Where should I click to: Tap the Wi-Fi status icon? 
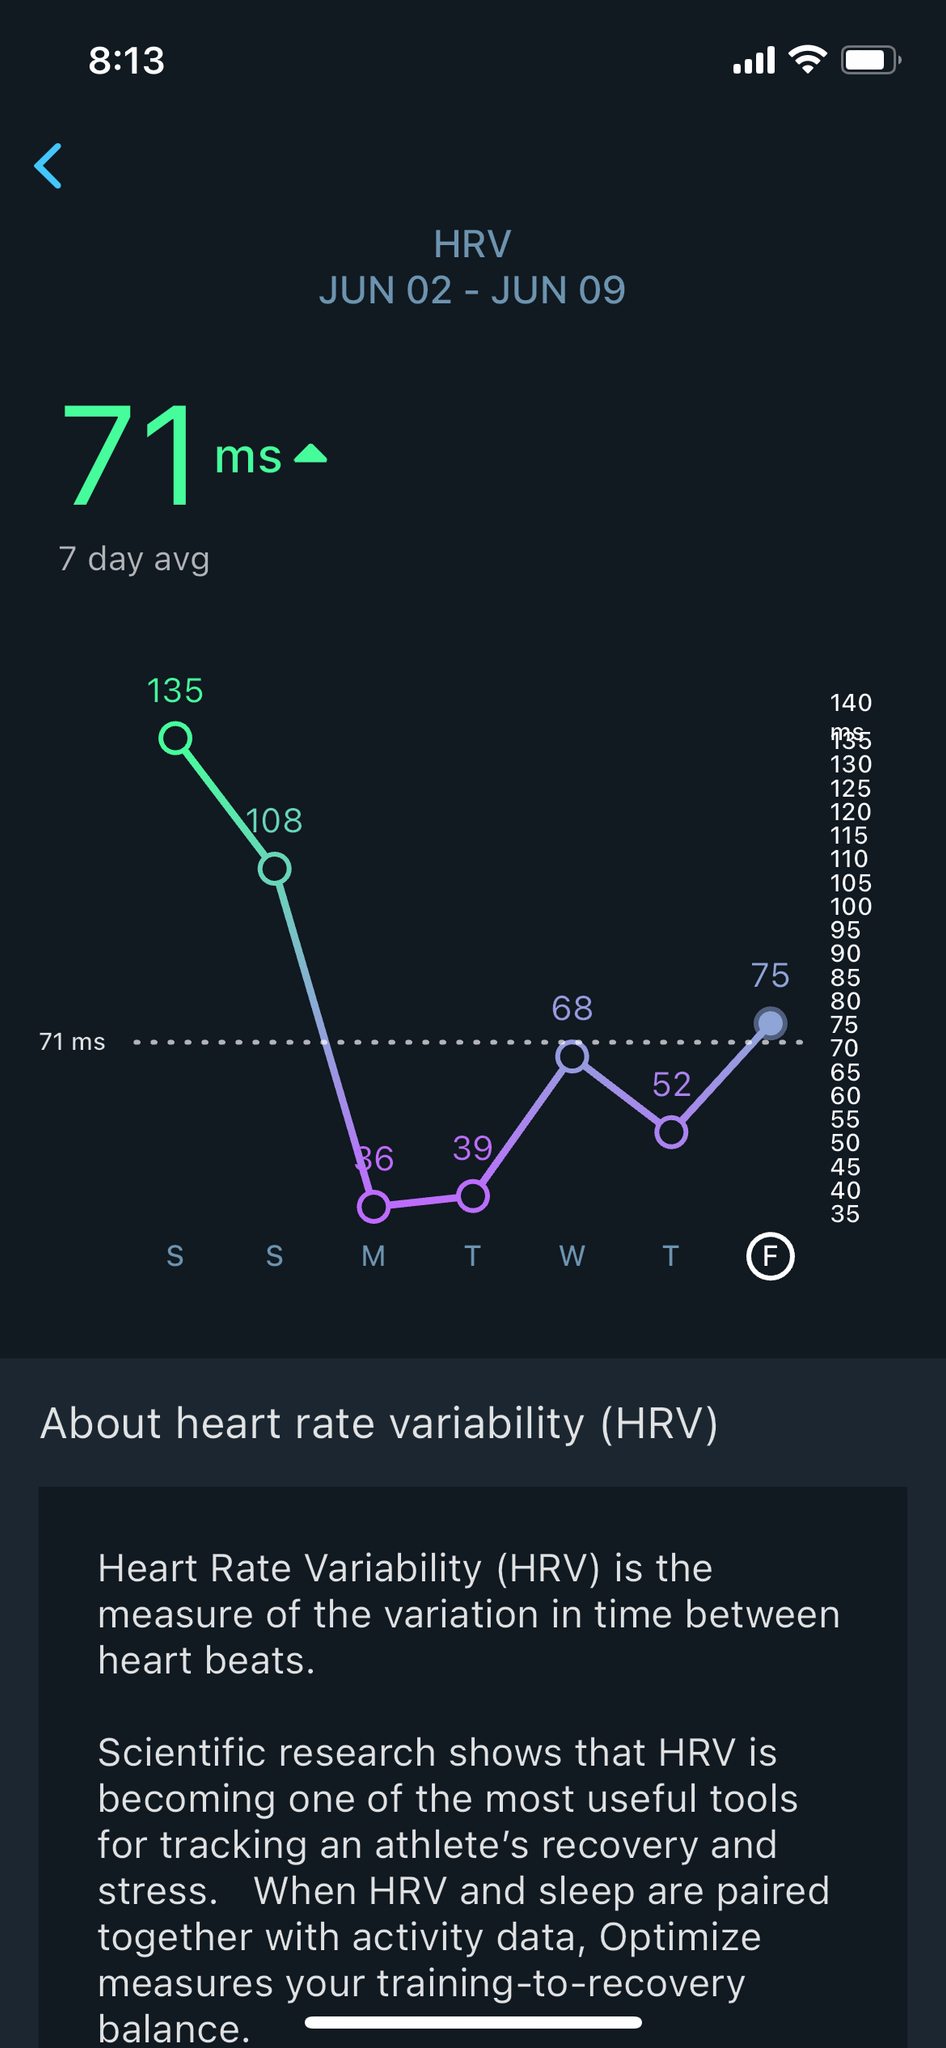click(807, 60)
